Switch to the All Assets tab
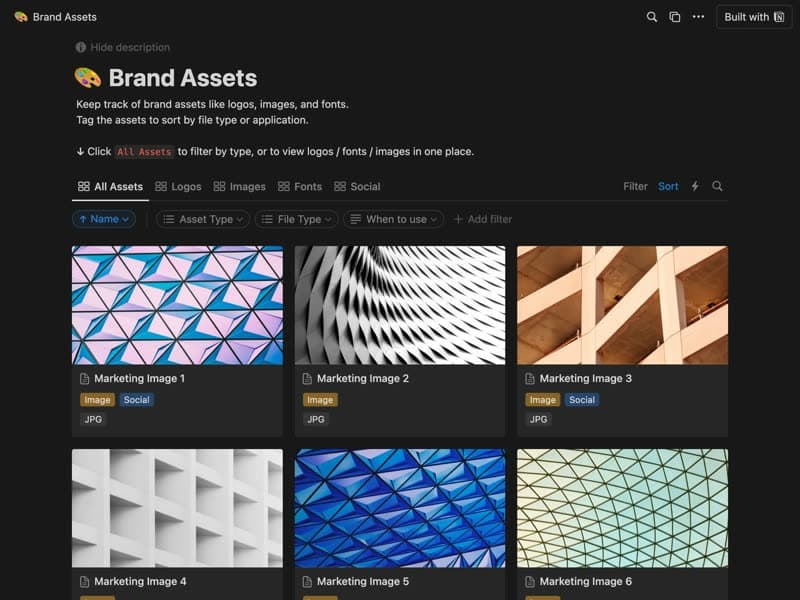The height and width of the screenshot is (600, 800). (110, 187)
